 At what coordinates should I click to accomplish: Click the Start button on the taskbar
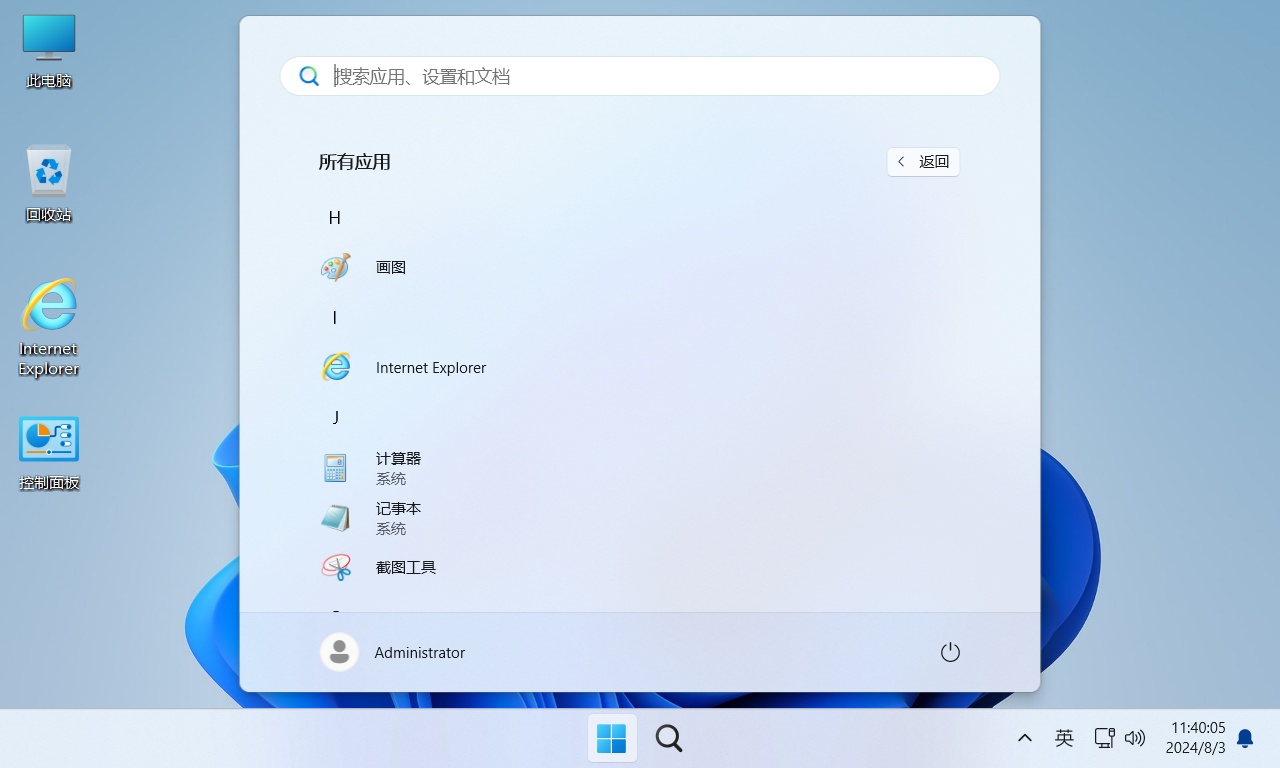[x=611, y=738]
